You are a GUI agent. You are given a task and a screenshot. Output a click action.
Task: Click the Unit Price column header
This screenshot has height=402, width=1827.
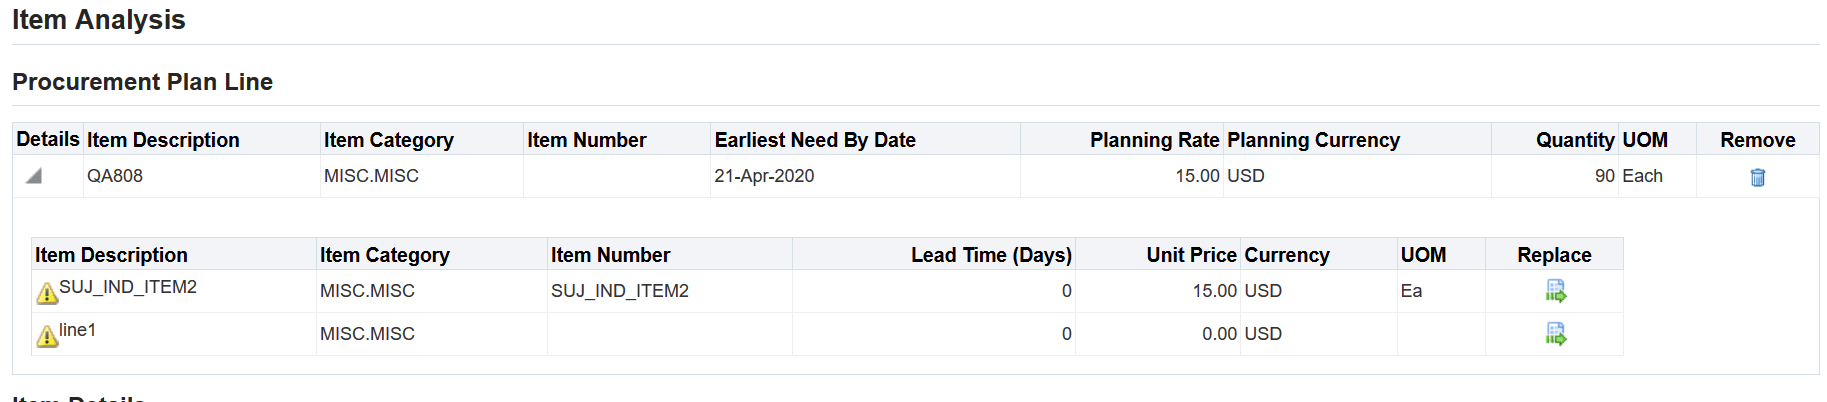coord(1191,255)
